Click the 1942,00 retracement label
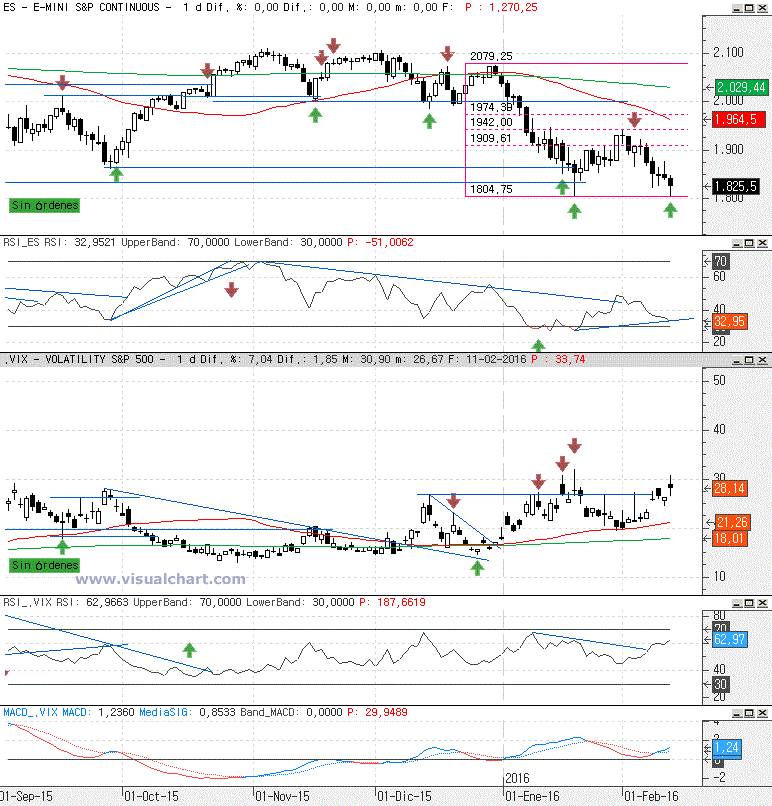Screen dimensions: 772x806 pyautogui.click(x=491, y=122)
